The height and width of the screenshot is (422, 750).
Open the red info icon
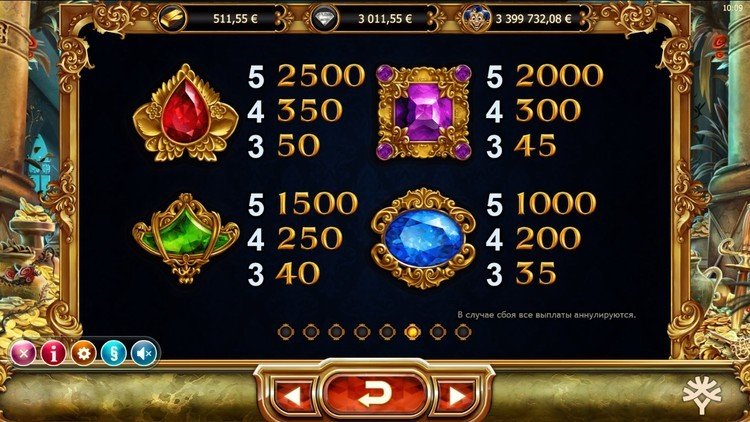pos(53,354)
